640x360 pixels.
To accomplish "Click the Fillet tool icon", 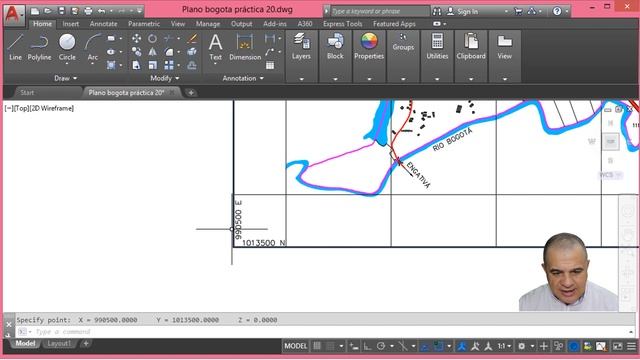I will tap(169, 52).
